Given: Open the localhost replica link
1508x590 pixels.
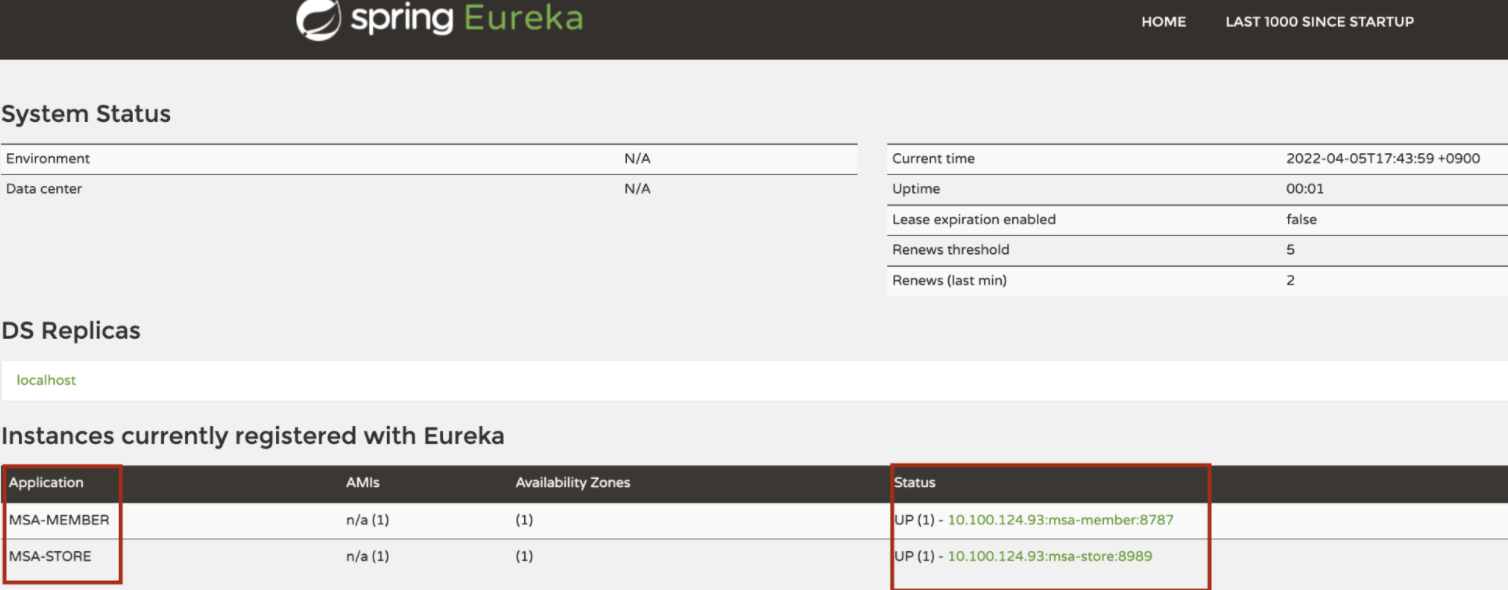Looking at the screenshot, I should (46, 380).
